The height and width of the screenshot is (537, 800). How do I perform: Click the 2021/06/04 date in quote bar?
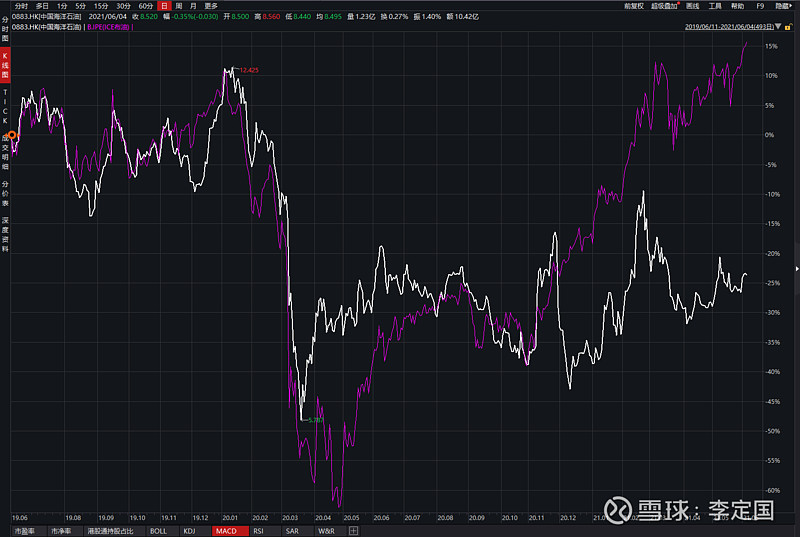point(108,16)
